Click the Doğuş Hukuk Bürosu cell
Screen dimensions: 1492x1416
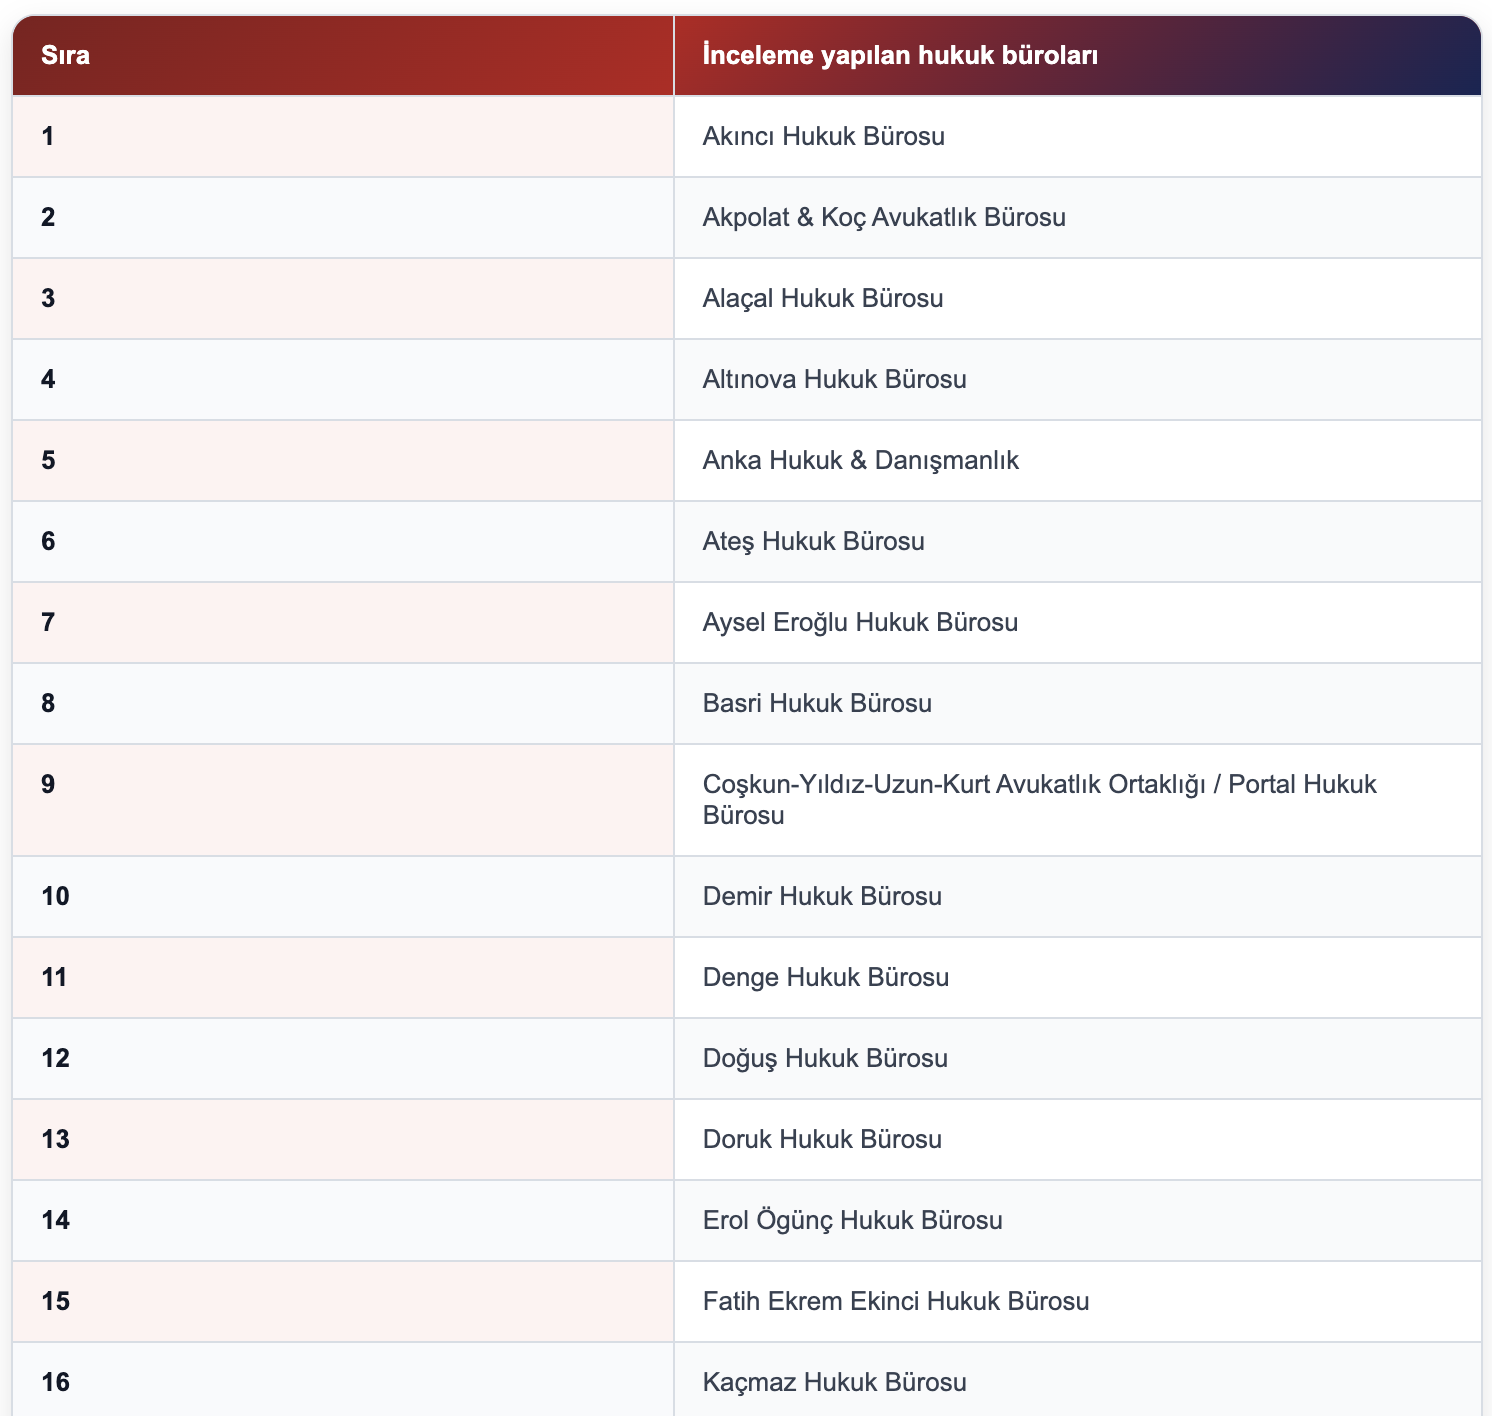coord(1078,1058)
